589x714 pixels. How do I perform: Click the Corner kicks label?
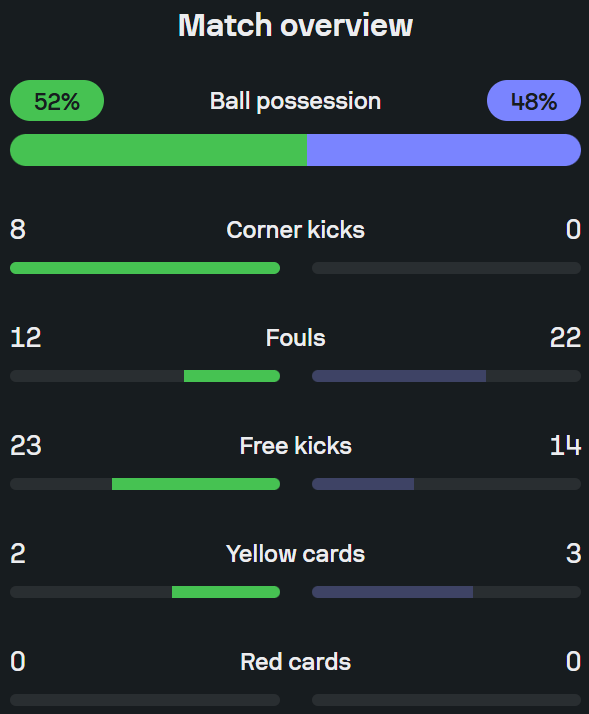pyautogui.click(x=295, y=230)
